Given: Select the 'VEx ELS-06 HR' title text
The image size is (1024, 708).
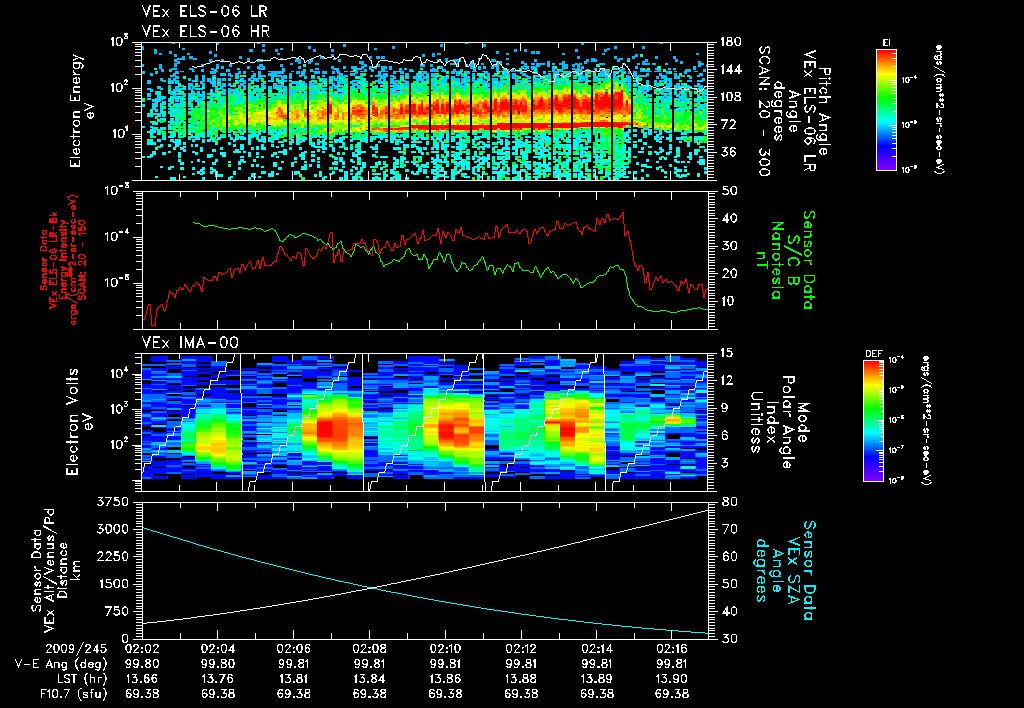Looking at the screenshot, I should pos(205,31).
